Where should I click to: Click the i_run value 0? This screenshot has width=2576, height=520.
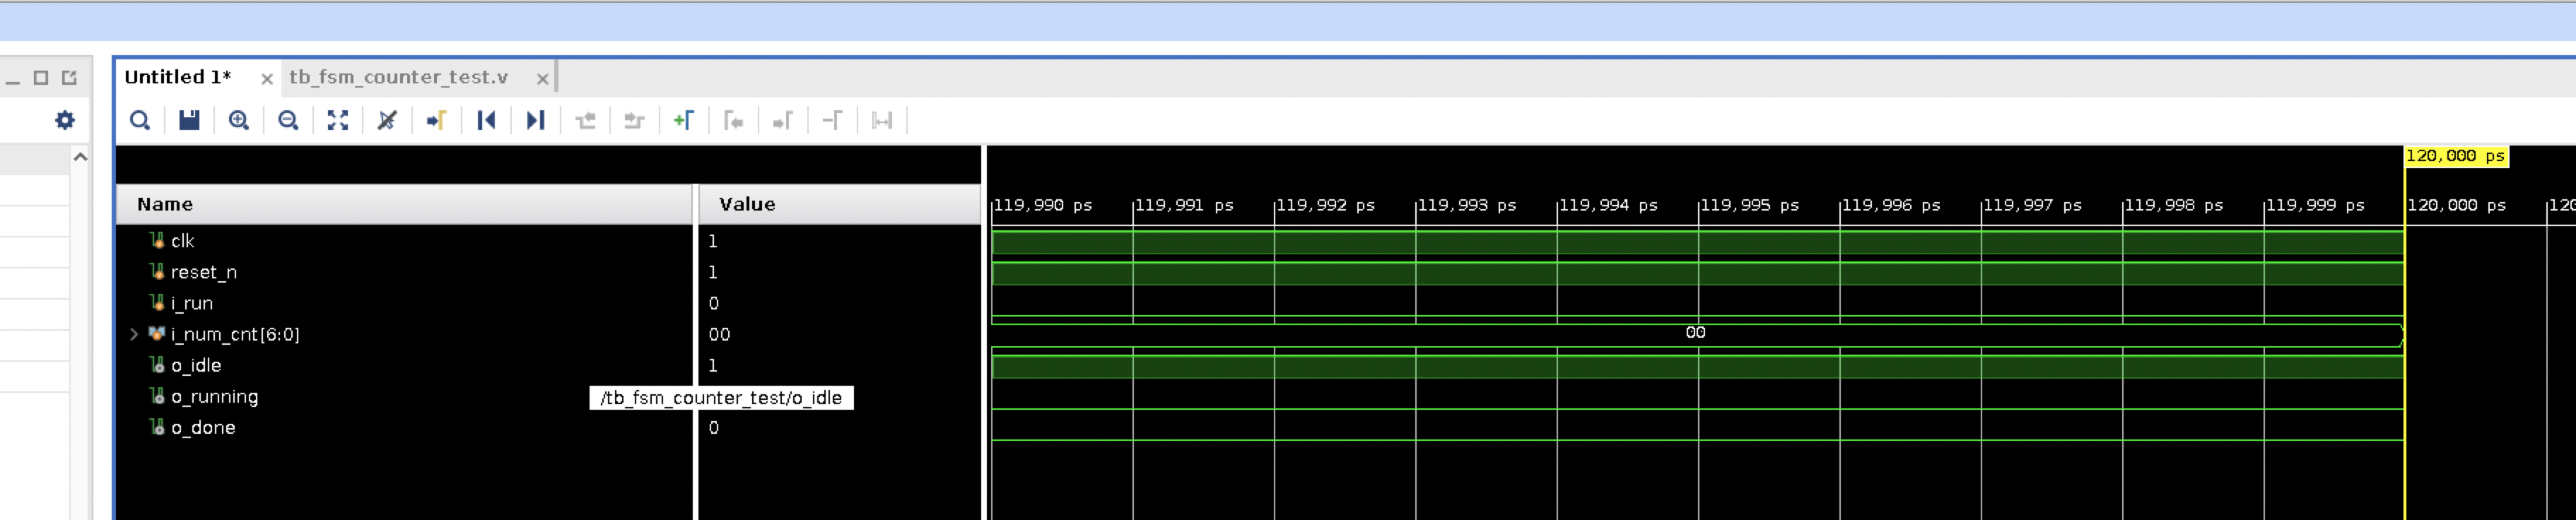(713, 303)
